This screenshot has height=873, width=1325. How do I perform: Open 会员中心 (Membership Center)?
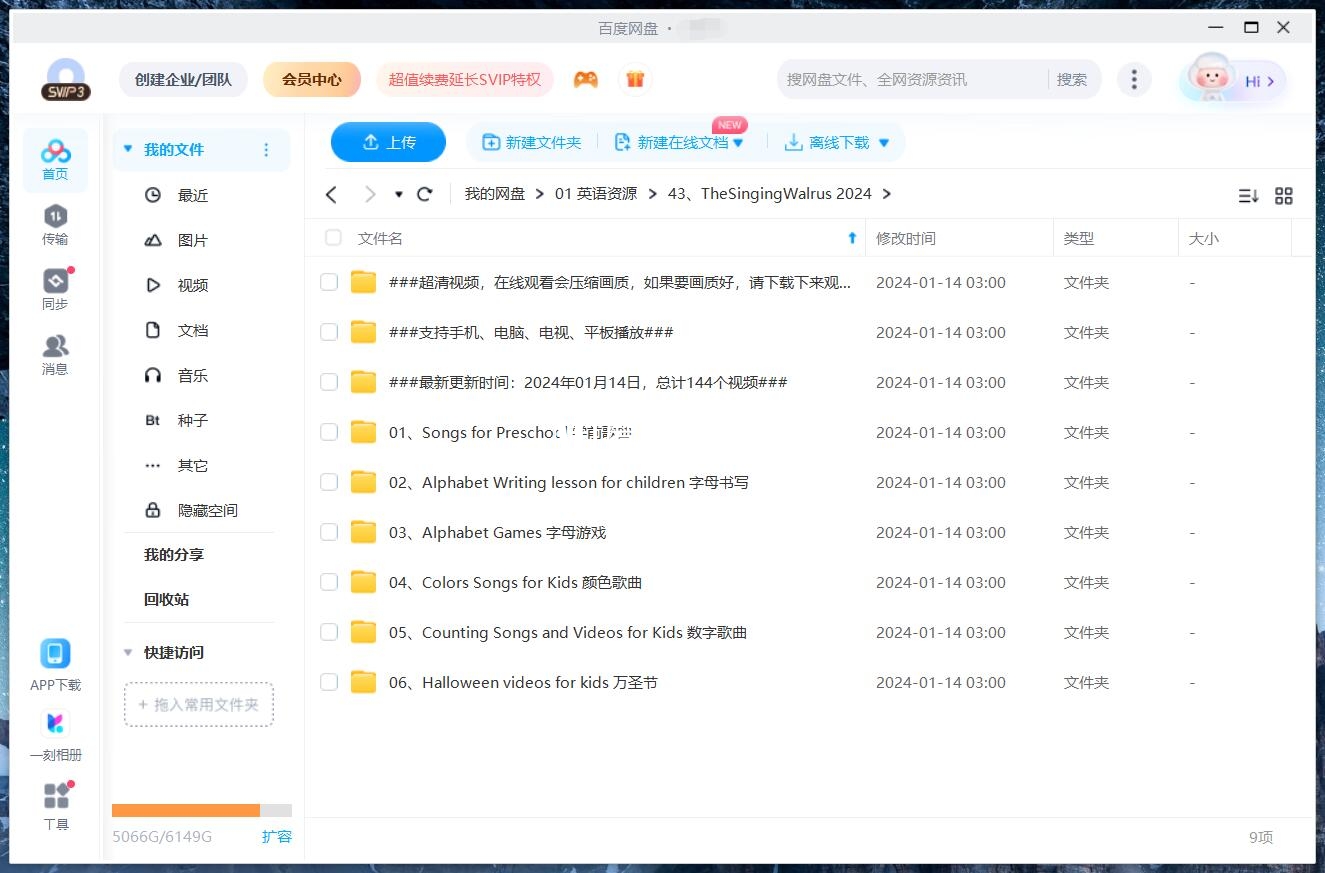(311, 78)
